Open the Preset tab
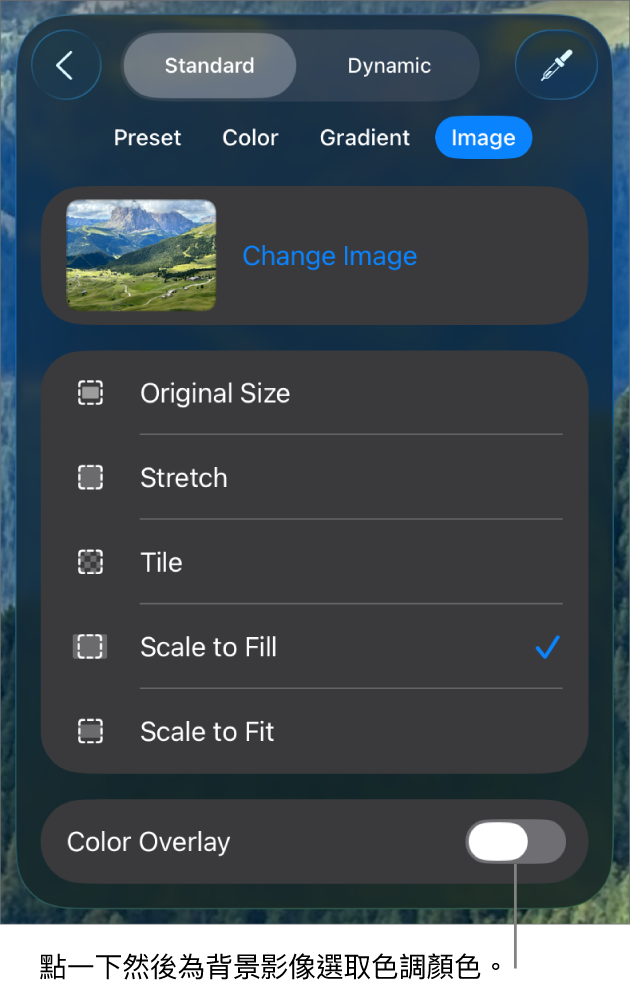Viewport: 630px width, 990px height. tap(148, 138)
